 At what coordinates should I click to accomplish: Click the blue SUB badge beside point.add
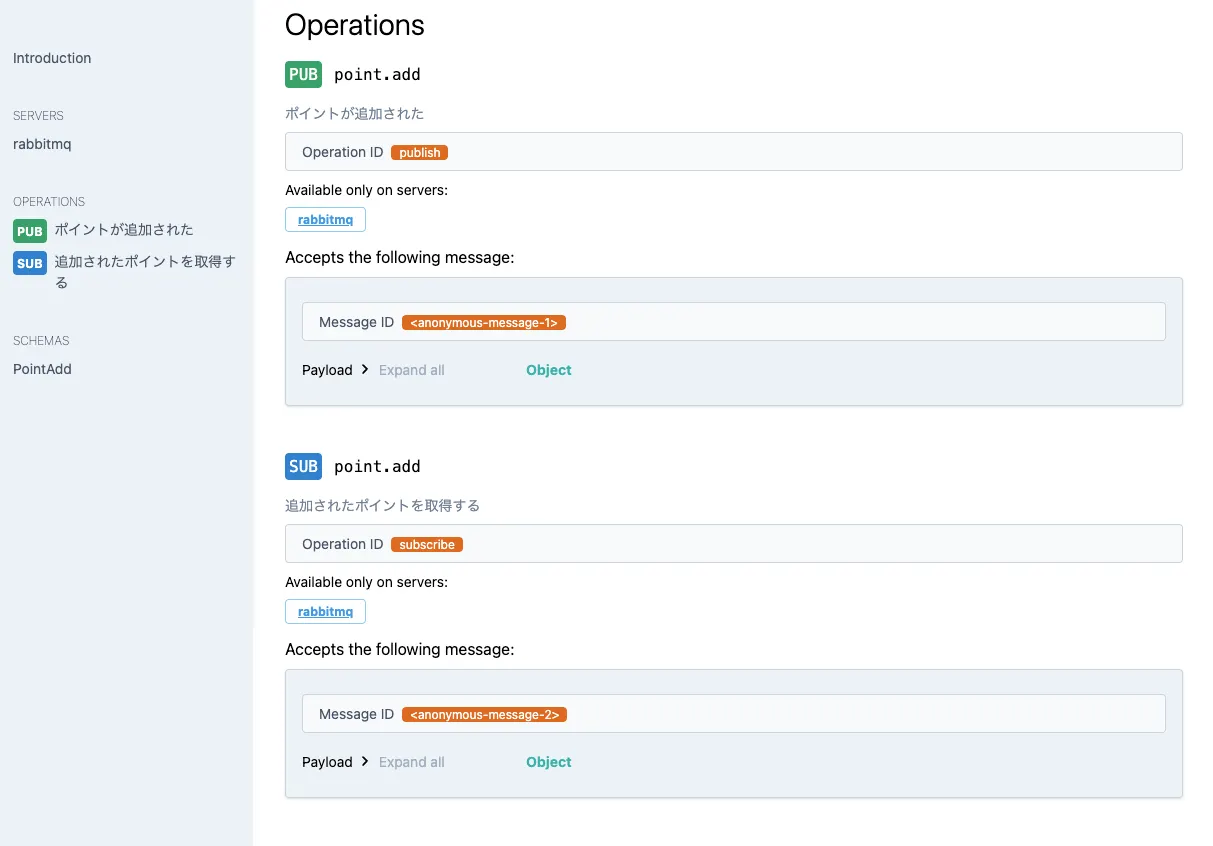[303, 466]
